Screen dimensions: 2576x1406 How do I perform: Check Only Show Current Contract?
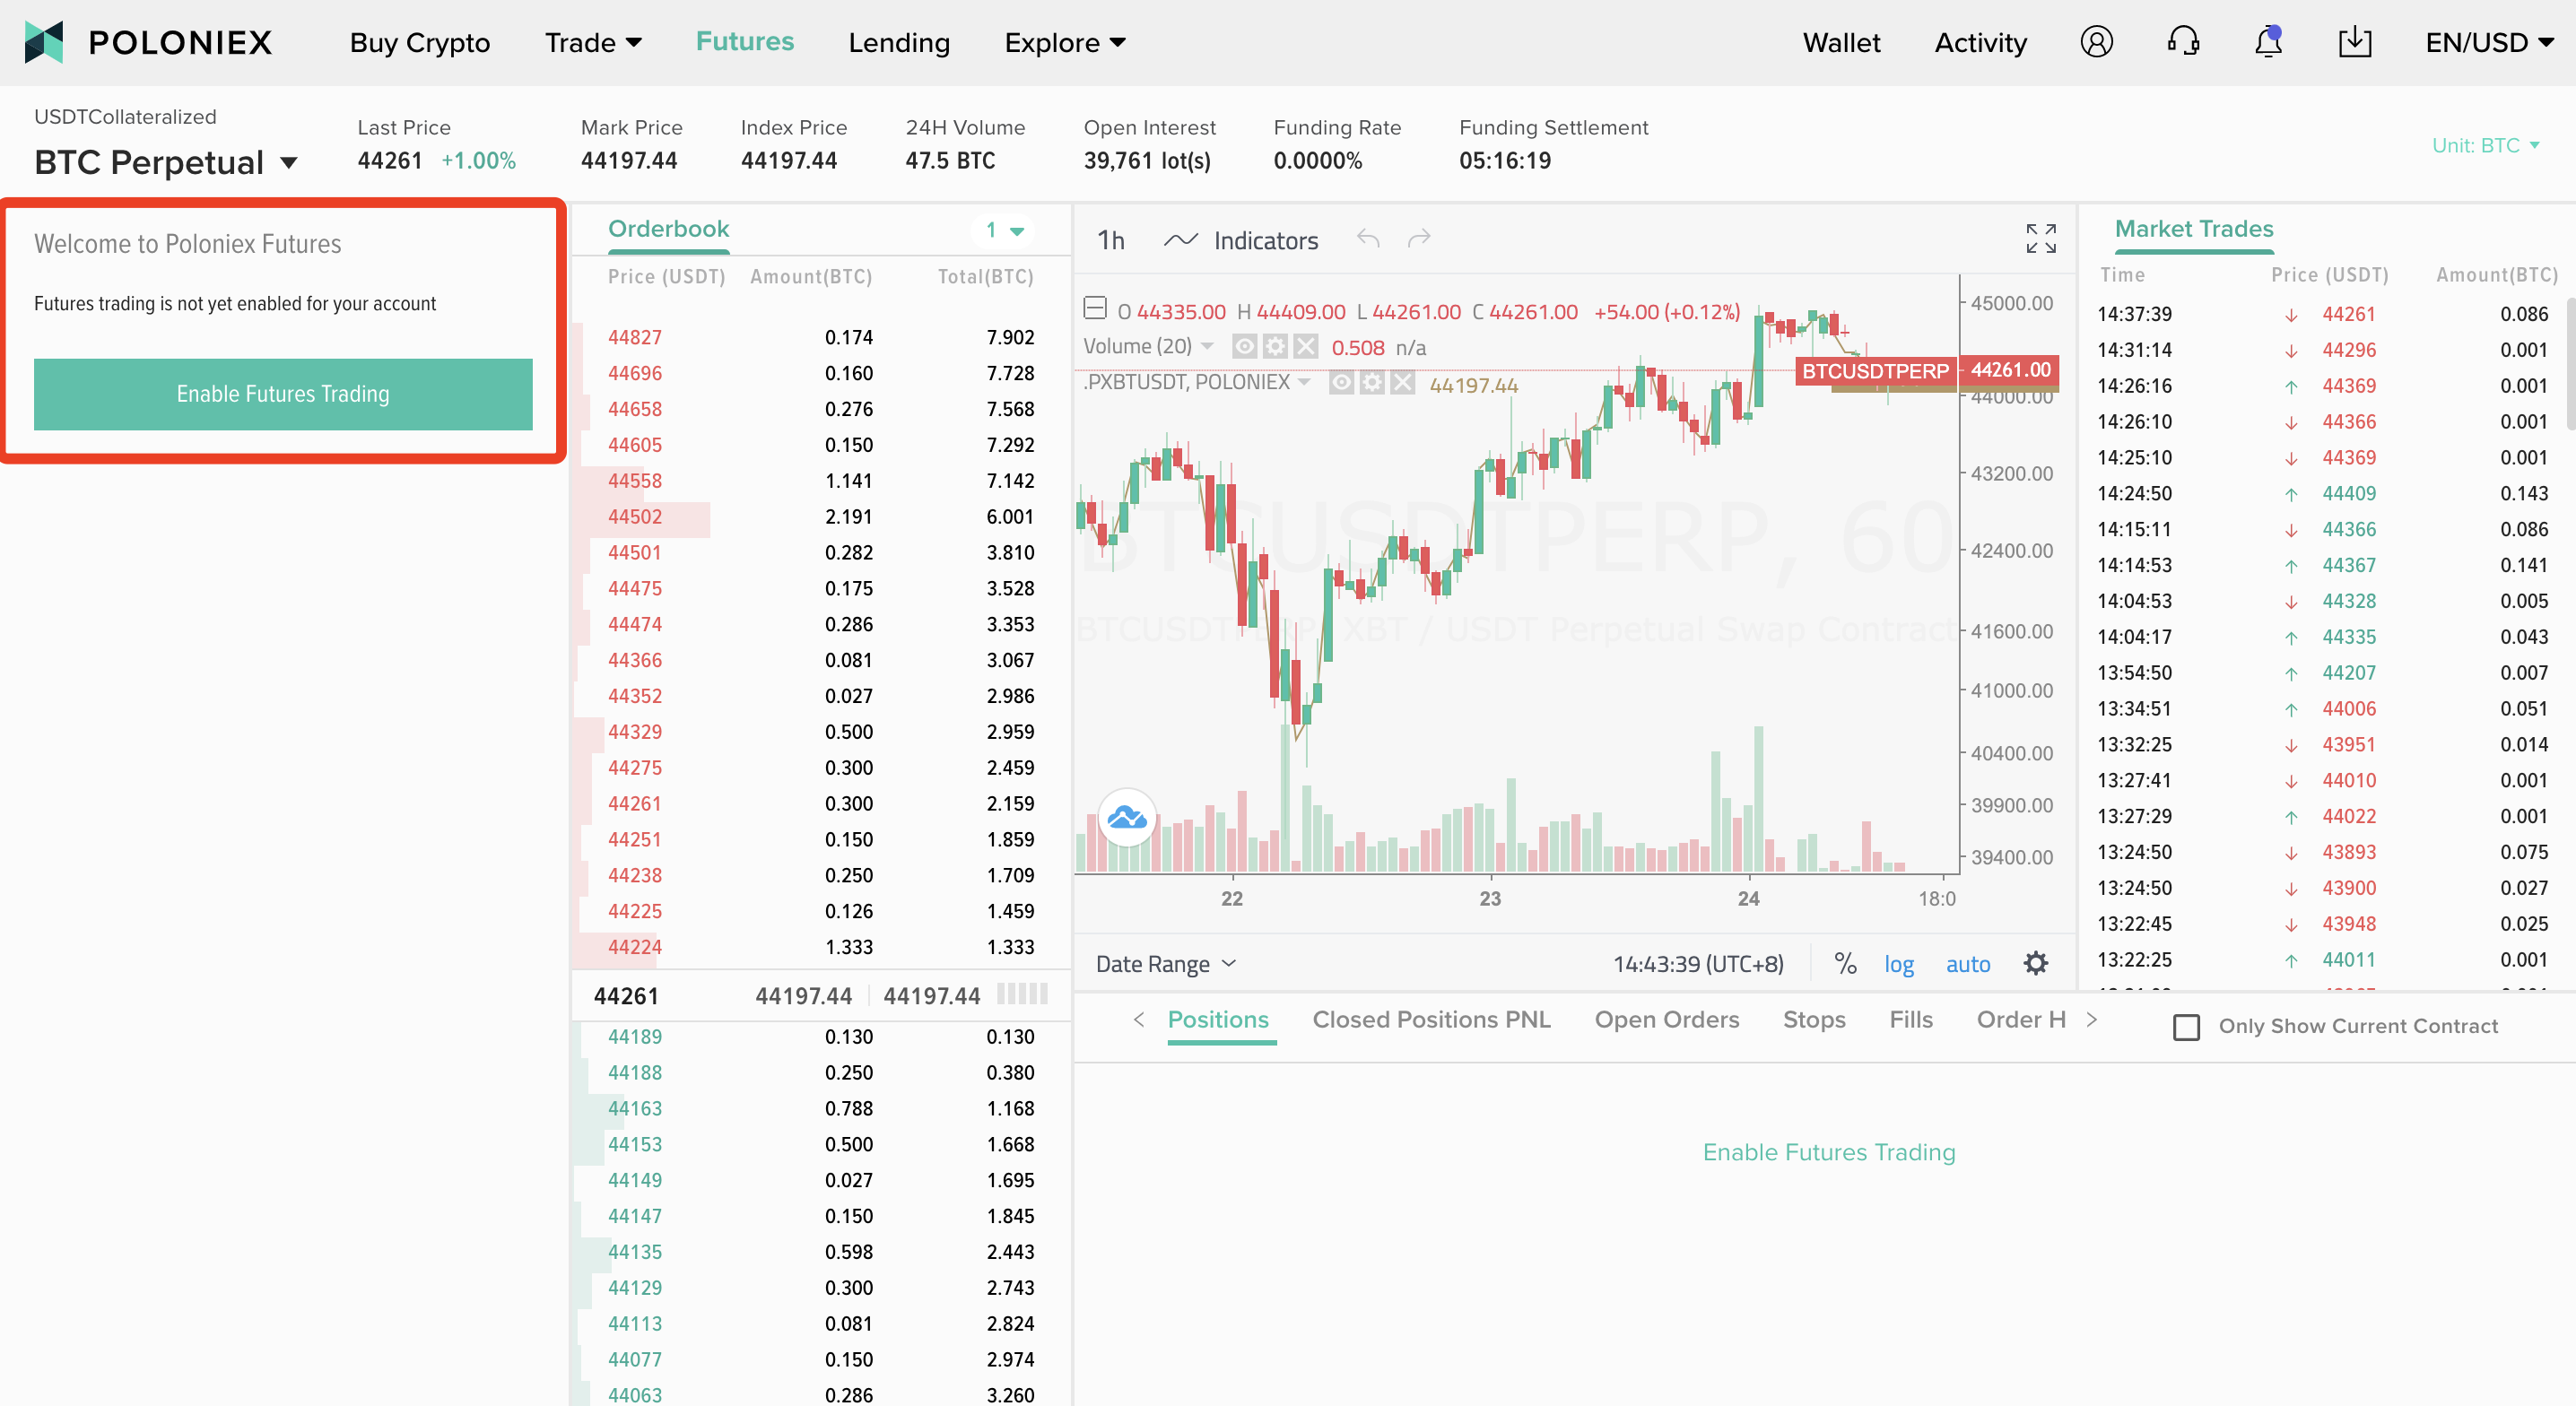[x=2187, y=1027]
